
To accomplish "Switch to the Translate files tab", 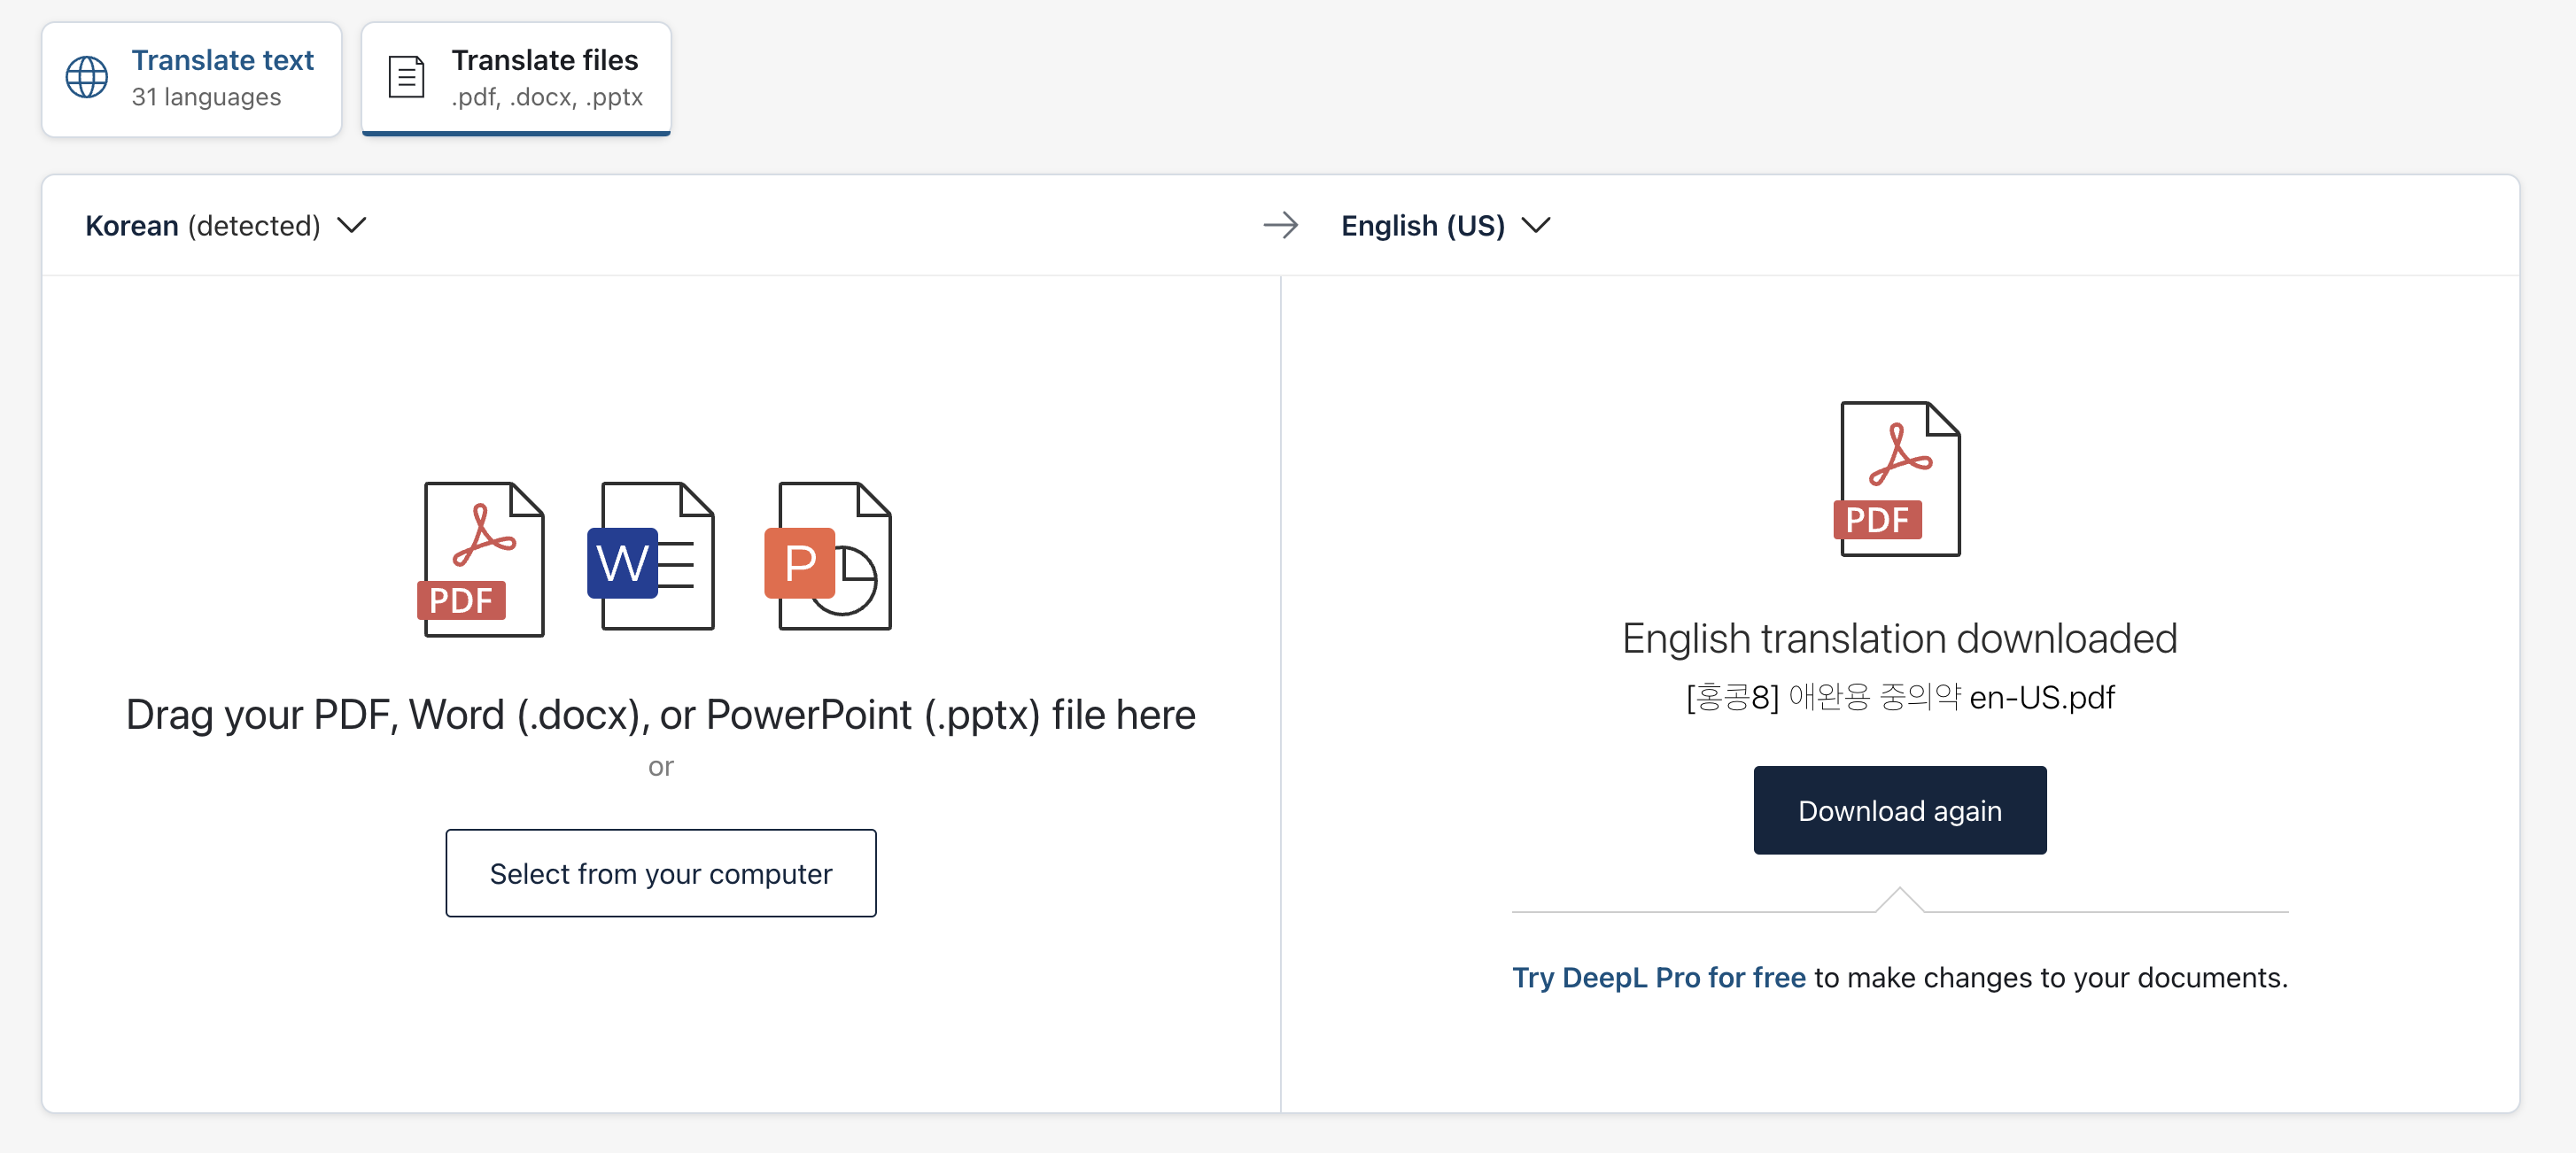I will point(516,79).
